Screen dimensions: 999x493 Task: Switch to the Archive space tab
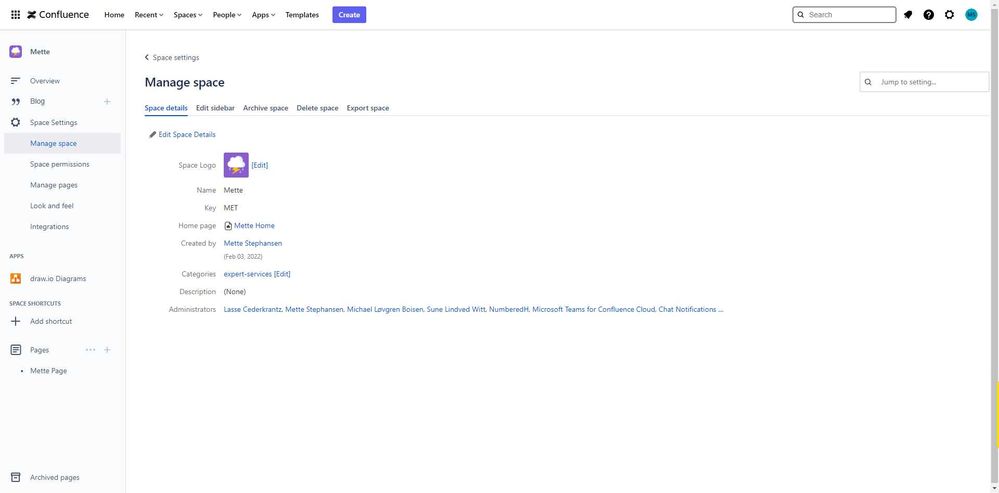[x=266, y=108]
